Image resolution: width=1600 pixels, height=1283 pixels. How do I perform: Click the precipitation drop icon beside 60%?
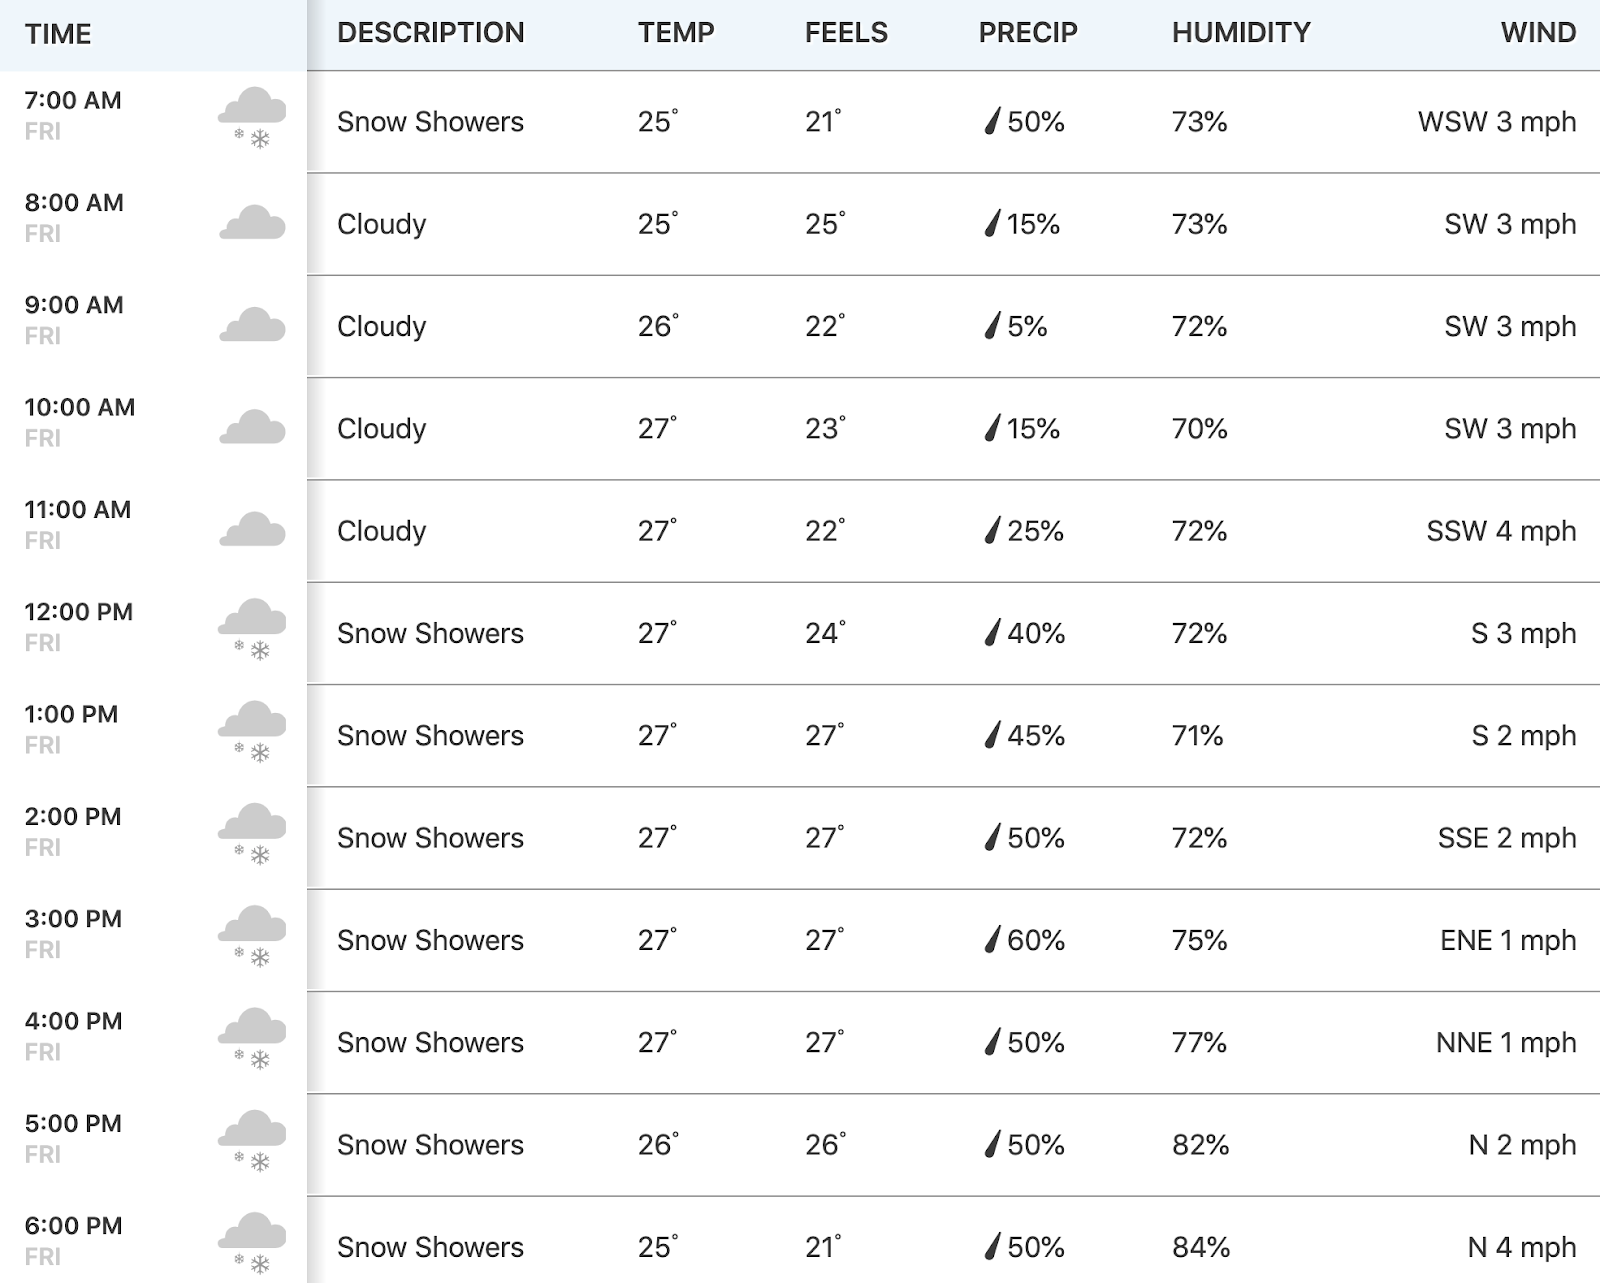(992, 940)
